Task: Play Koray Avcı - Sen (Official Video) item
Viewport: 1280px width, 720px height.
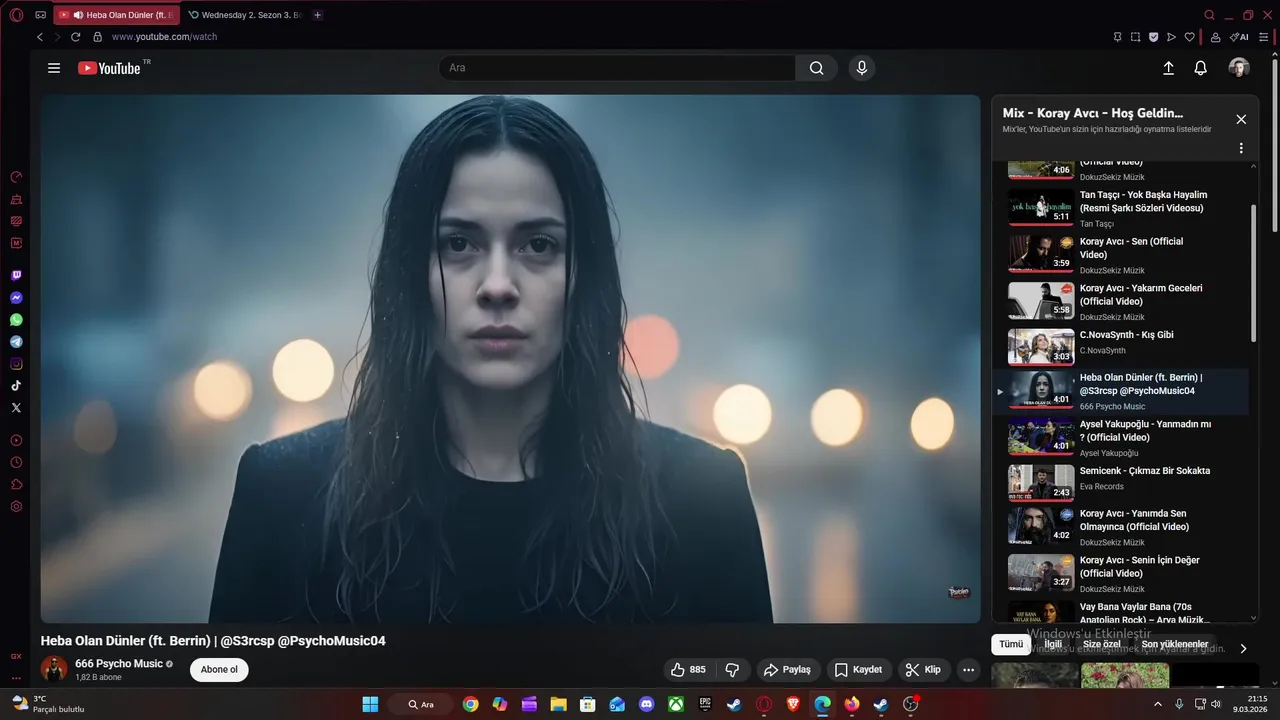Action: [x=1120, y=254]
